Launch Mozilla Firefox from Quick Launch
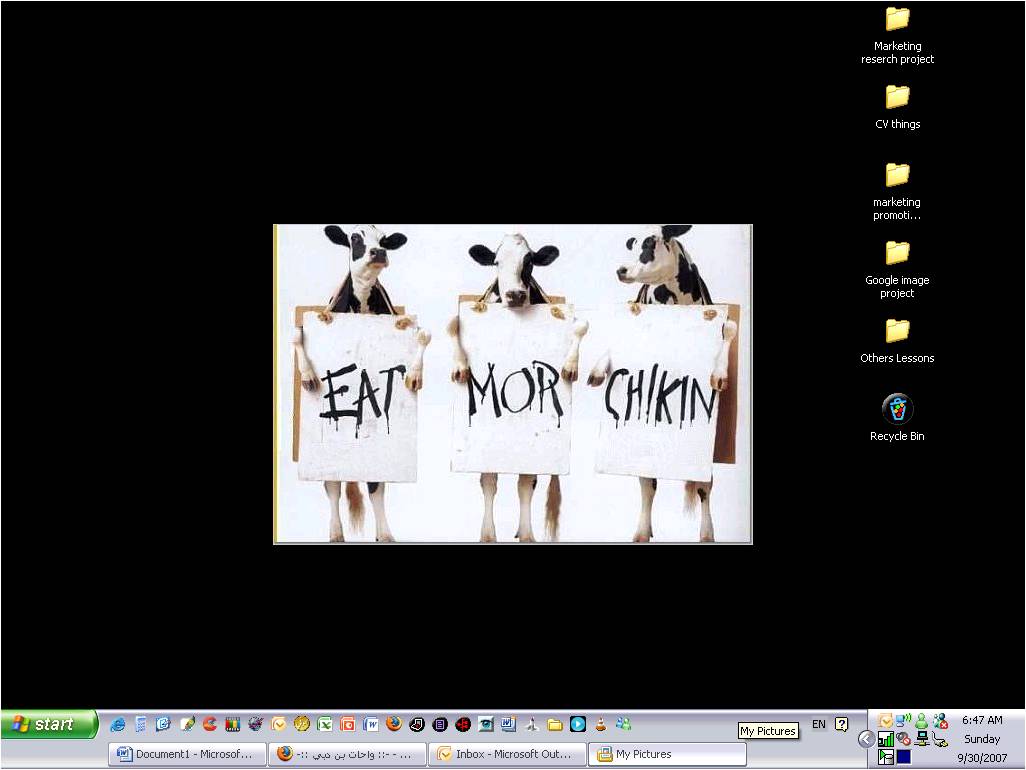 click(394, 724)
